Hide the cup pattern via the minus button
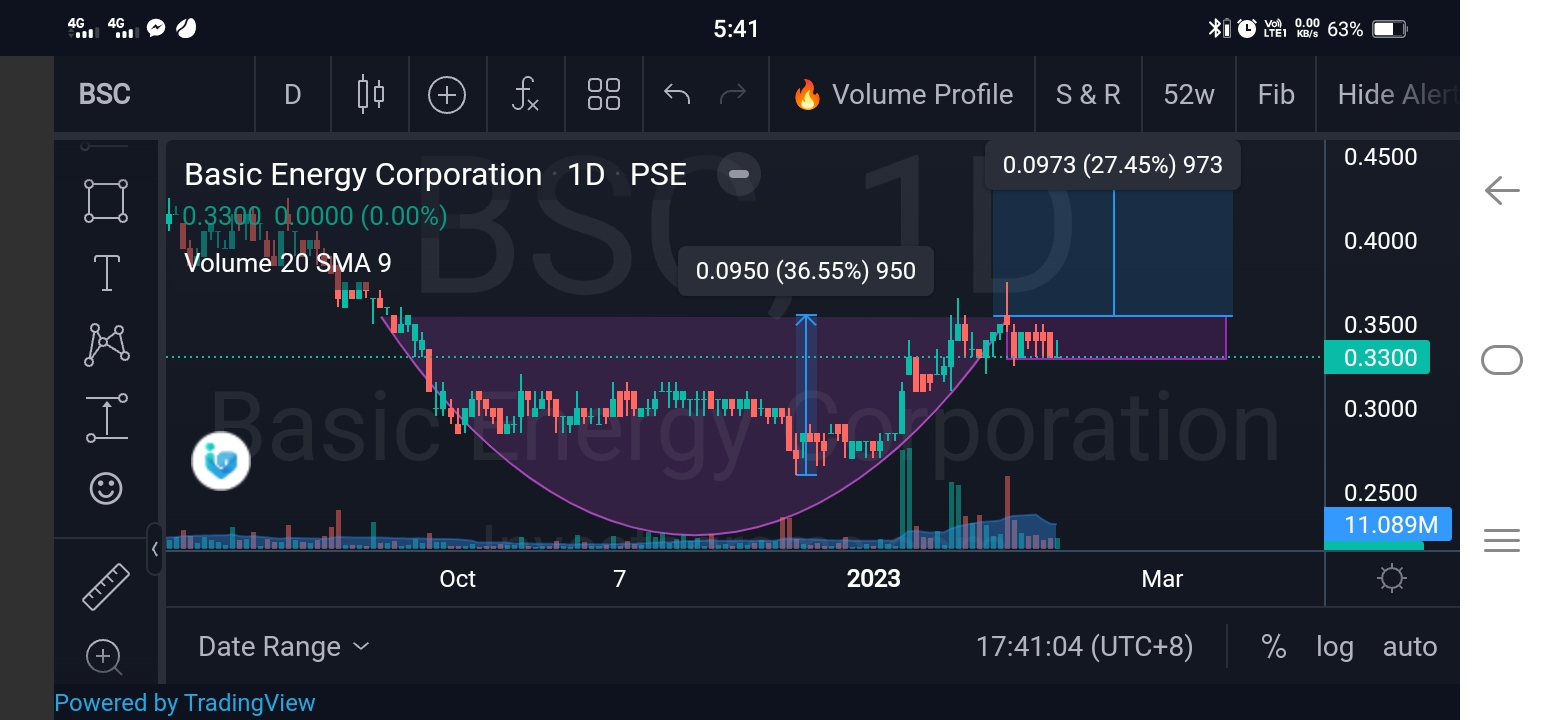The width and height of the screenshot is (1544, 720). coord(738,175)
